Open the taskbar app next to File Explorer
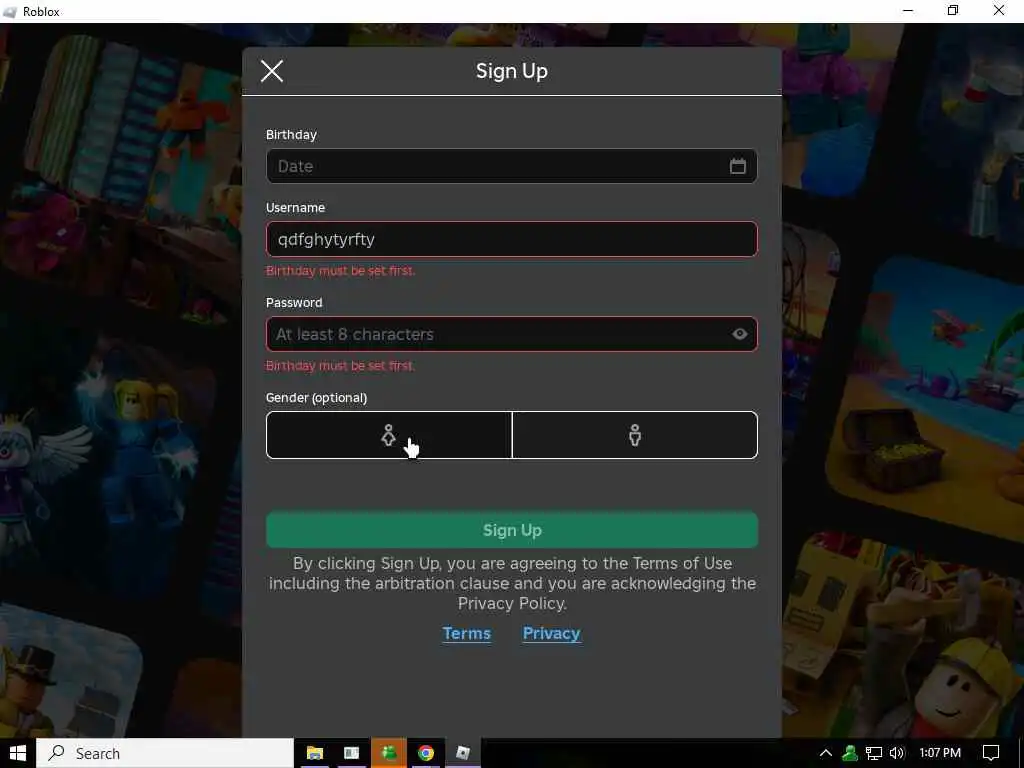The height and width of the screenshot is (768, 1024). 351,753
